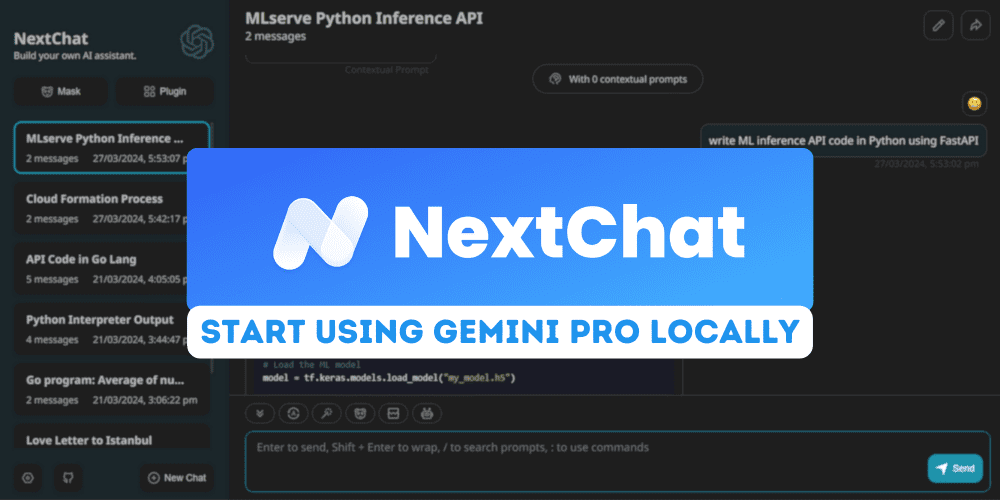Open settings from the sidebar bottom icon
1000x500 pixels.
coord(28,477)
